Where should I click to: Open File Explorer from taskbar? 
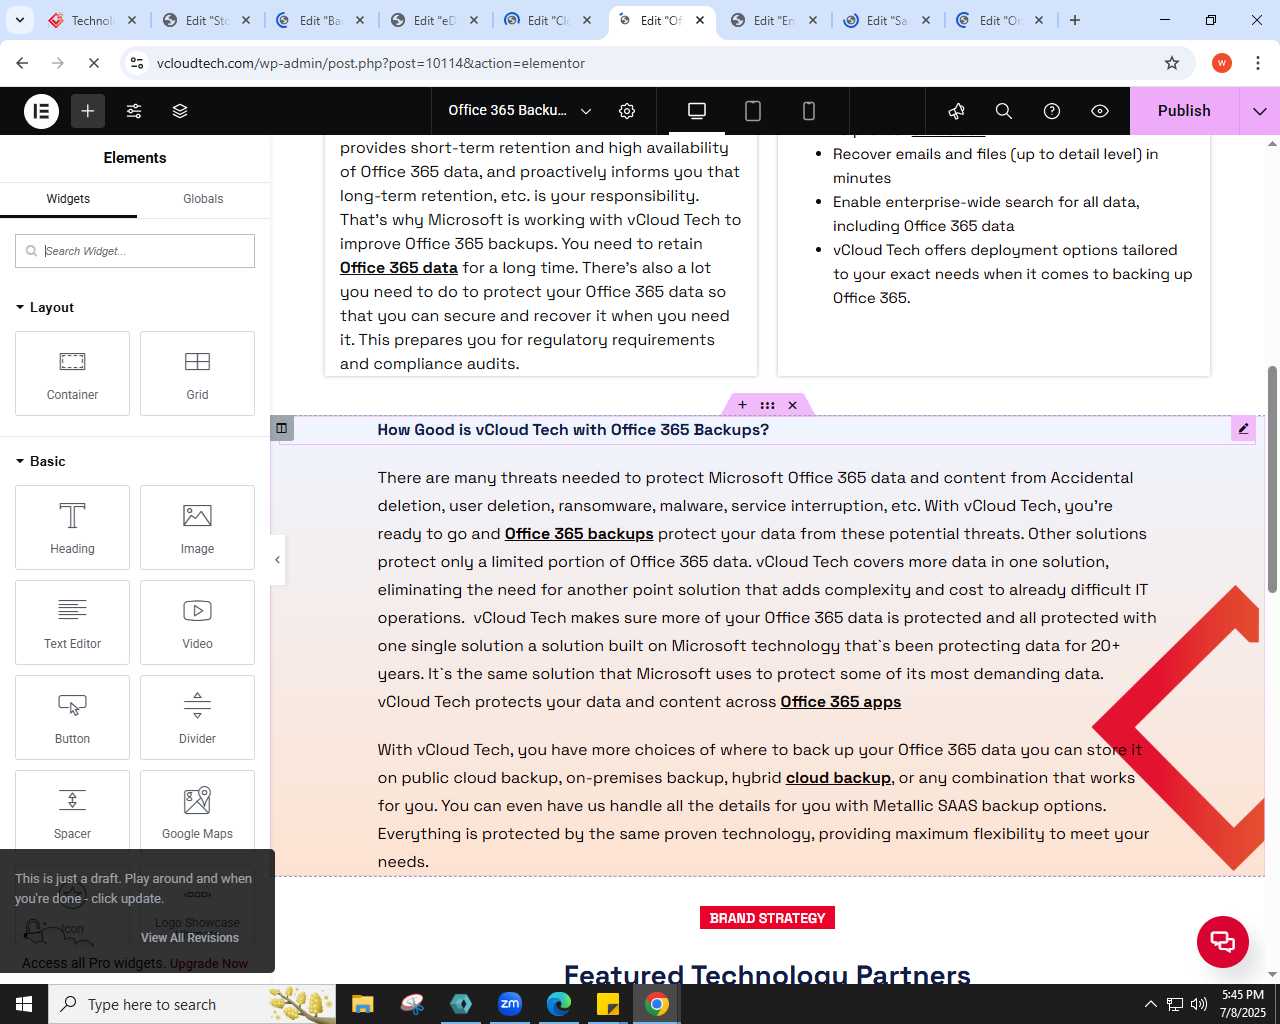point(363,1004)
